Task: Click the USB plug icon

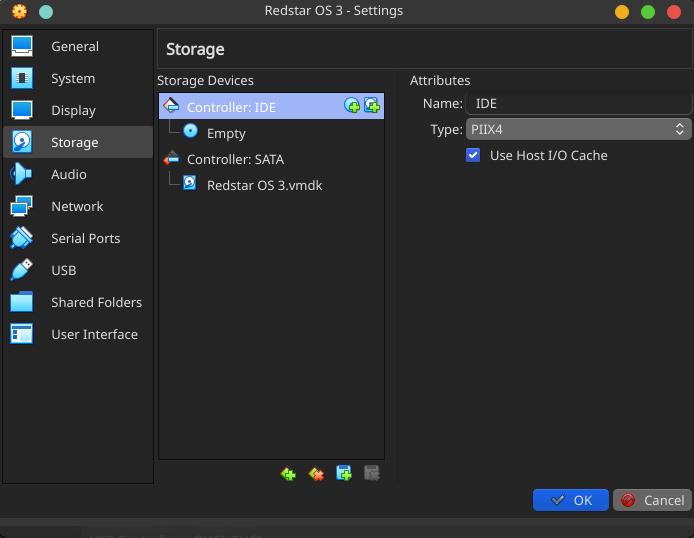Action: [22, 270]
